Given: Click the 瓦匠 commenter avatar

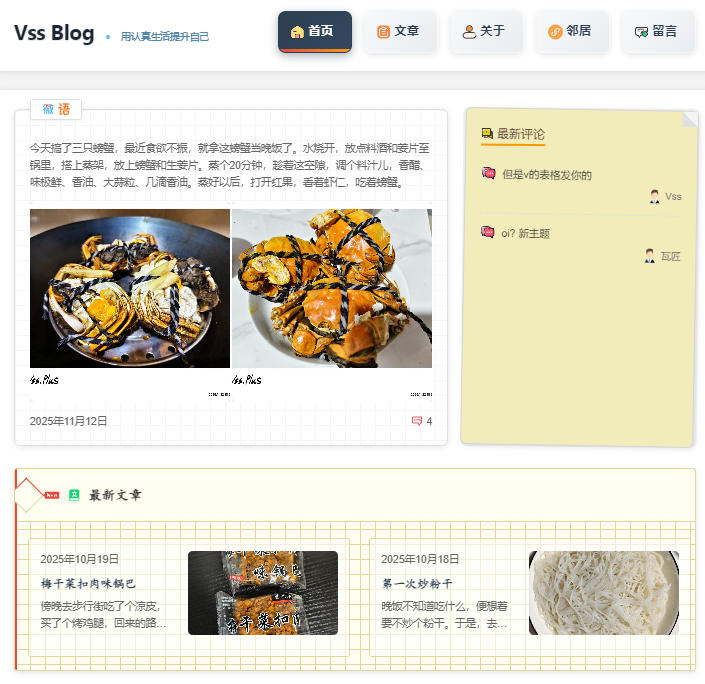Looking at the screenshot, I should [650, 256].
